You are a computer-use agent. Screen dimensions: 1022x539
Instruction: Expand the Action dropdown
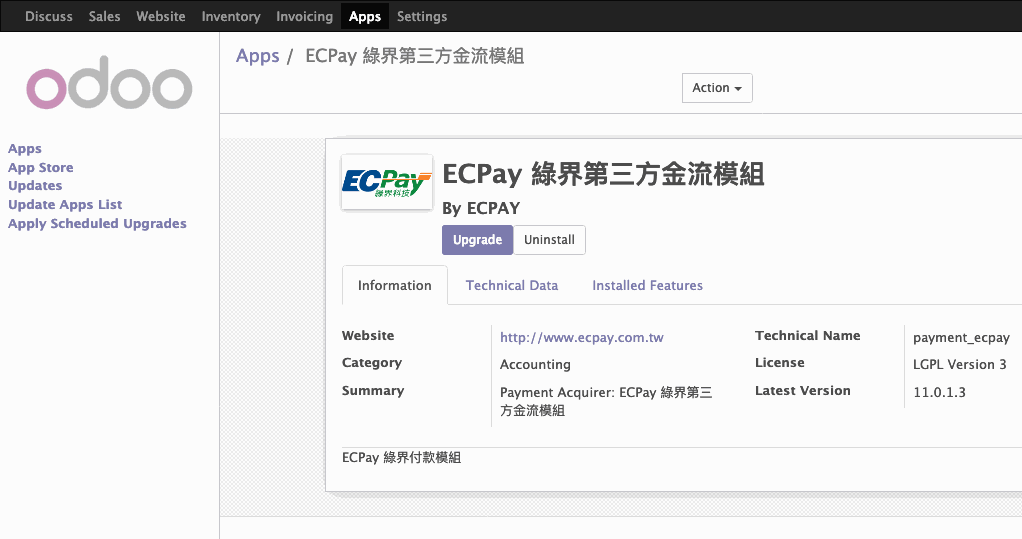[717, 88]
